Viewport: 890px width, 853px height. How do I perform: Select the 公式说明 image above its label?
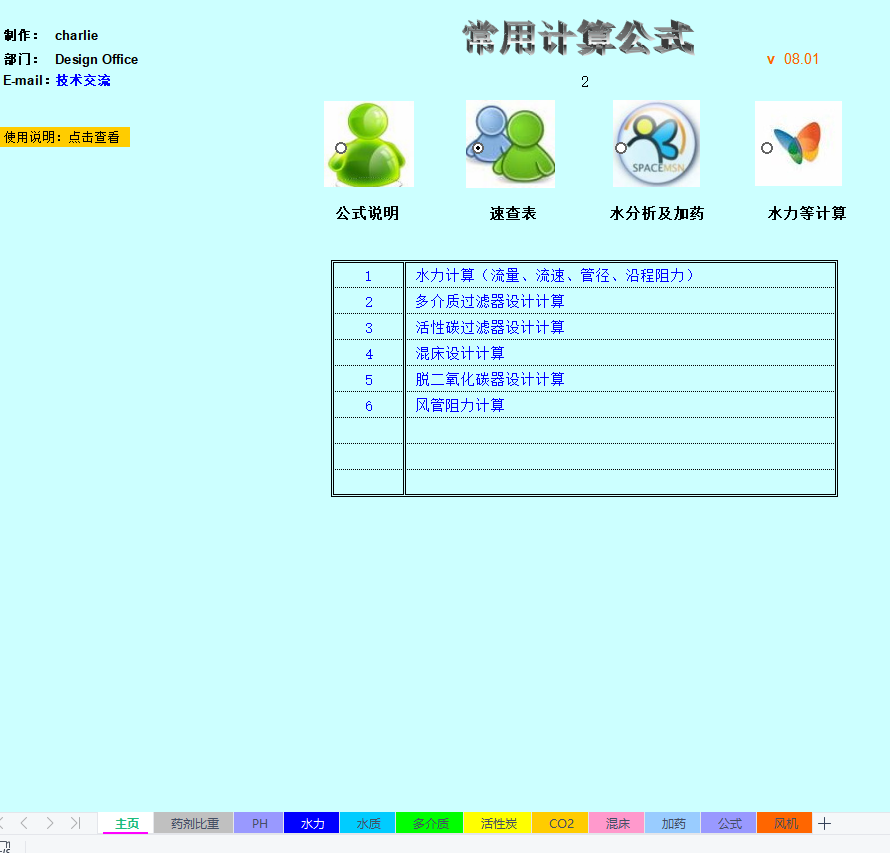tap(368, 143)
